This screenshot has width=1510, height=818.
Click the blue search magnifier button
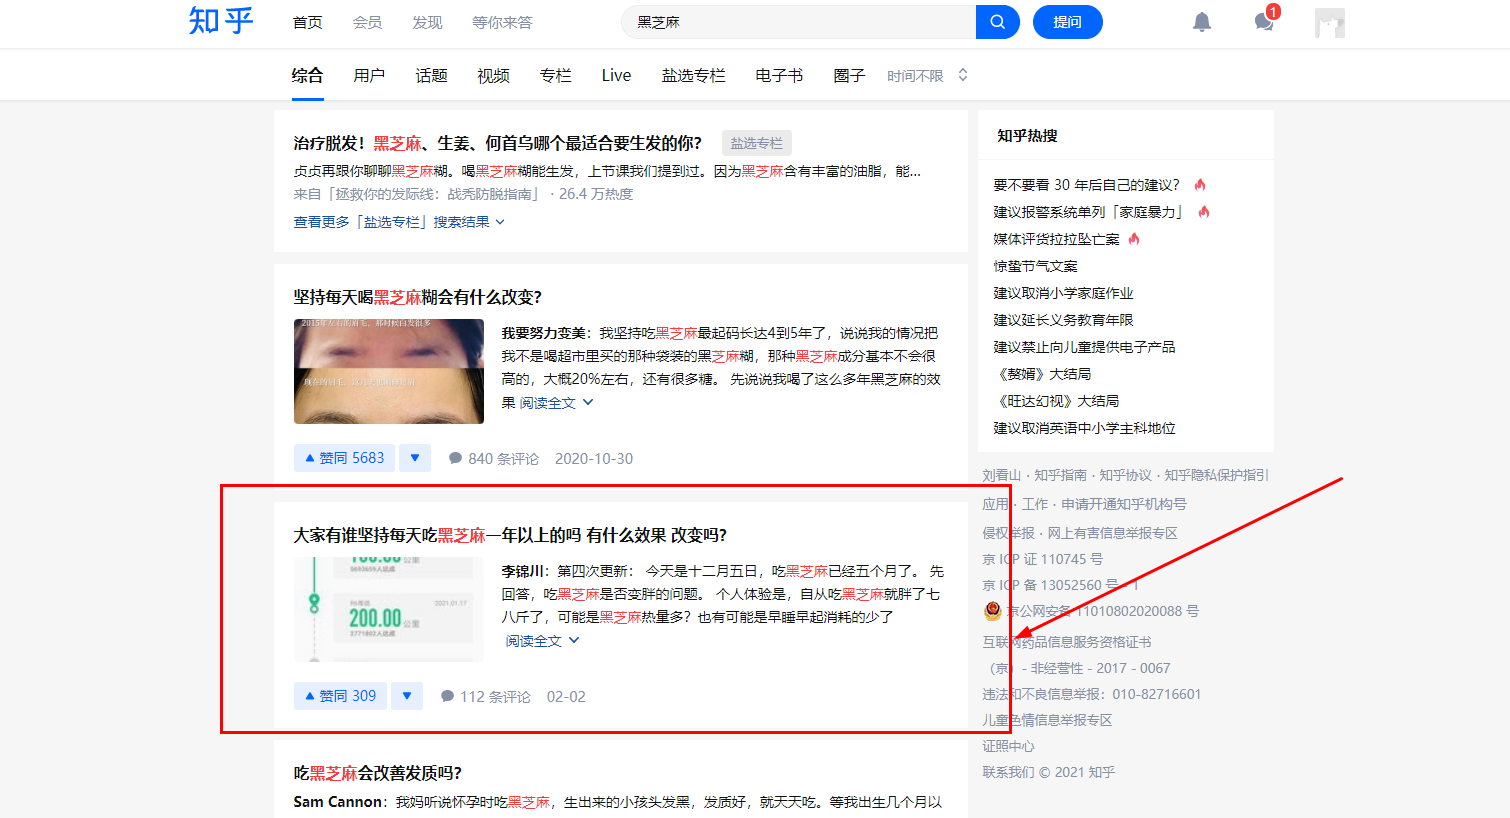tap(997, 22)
